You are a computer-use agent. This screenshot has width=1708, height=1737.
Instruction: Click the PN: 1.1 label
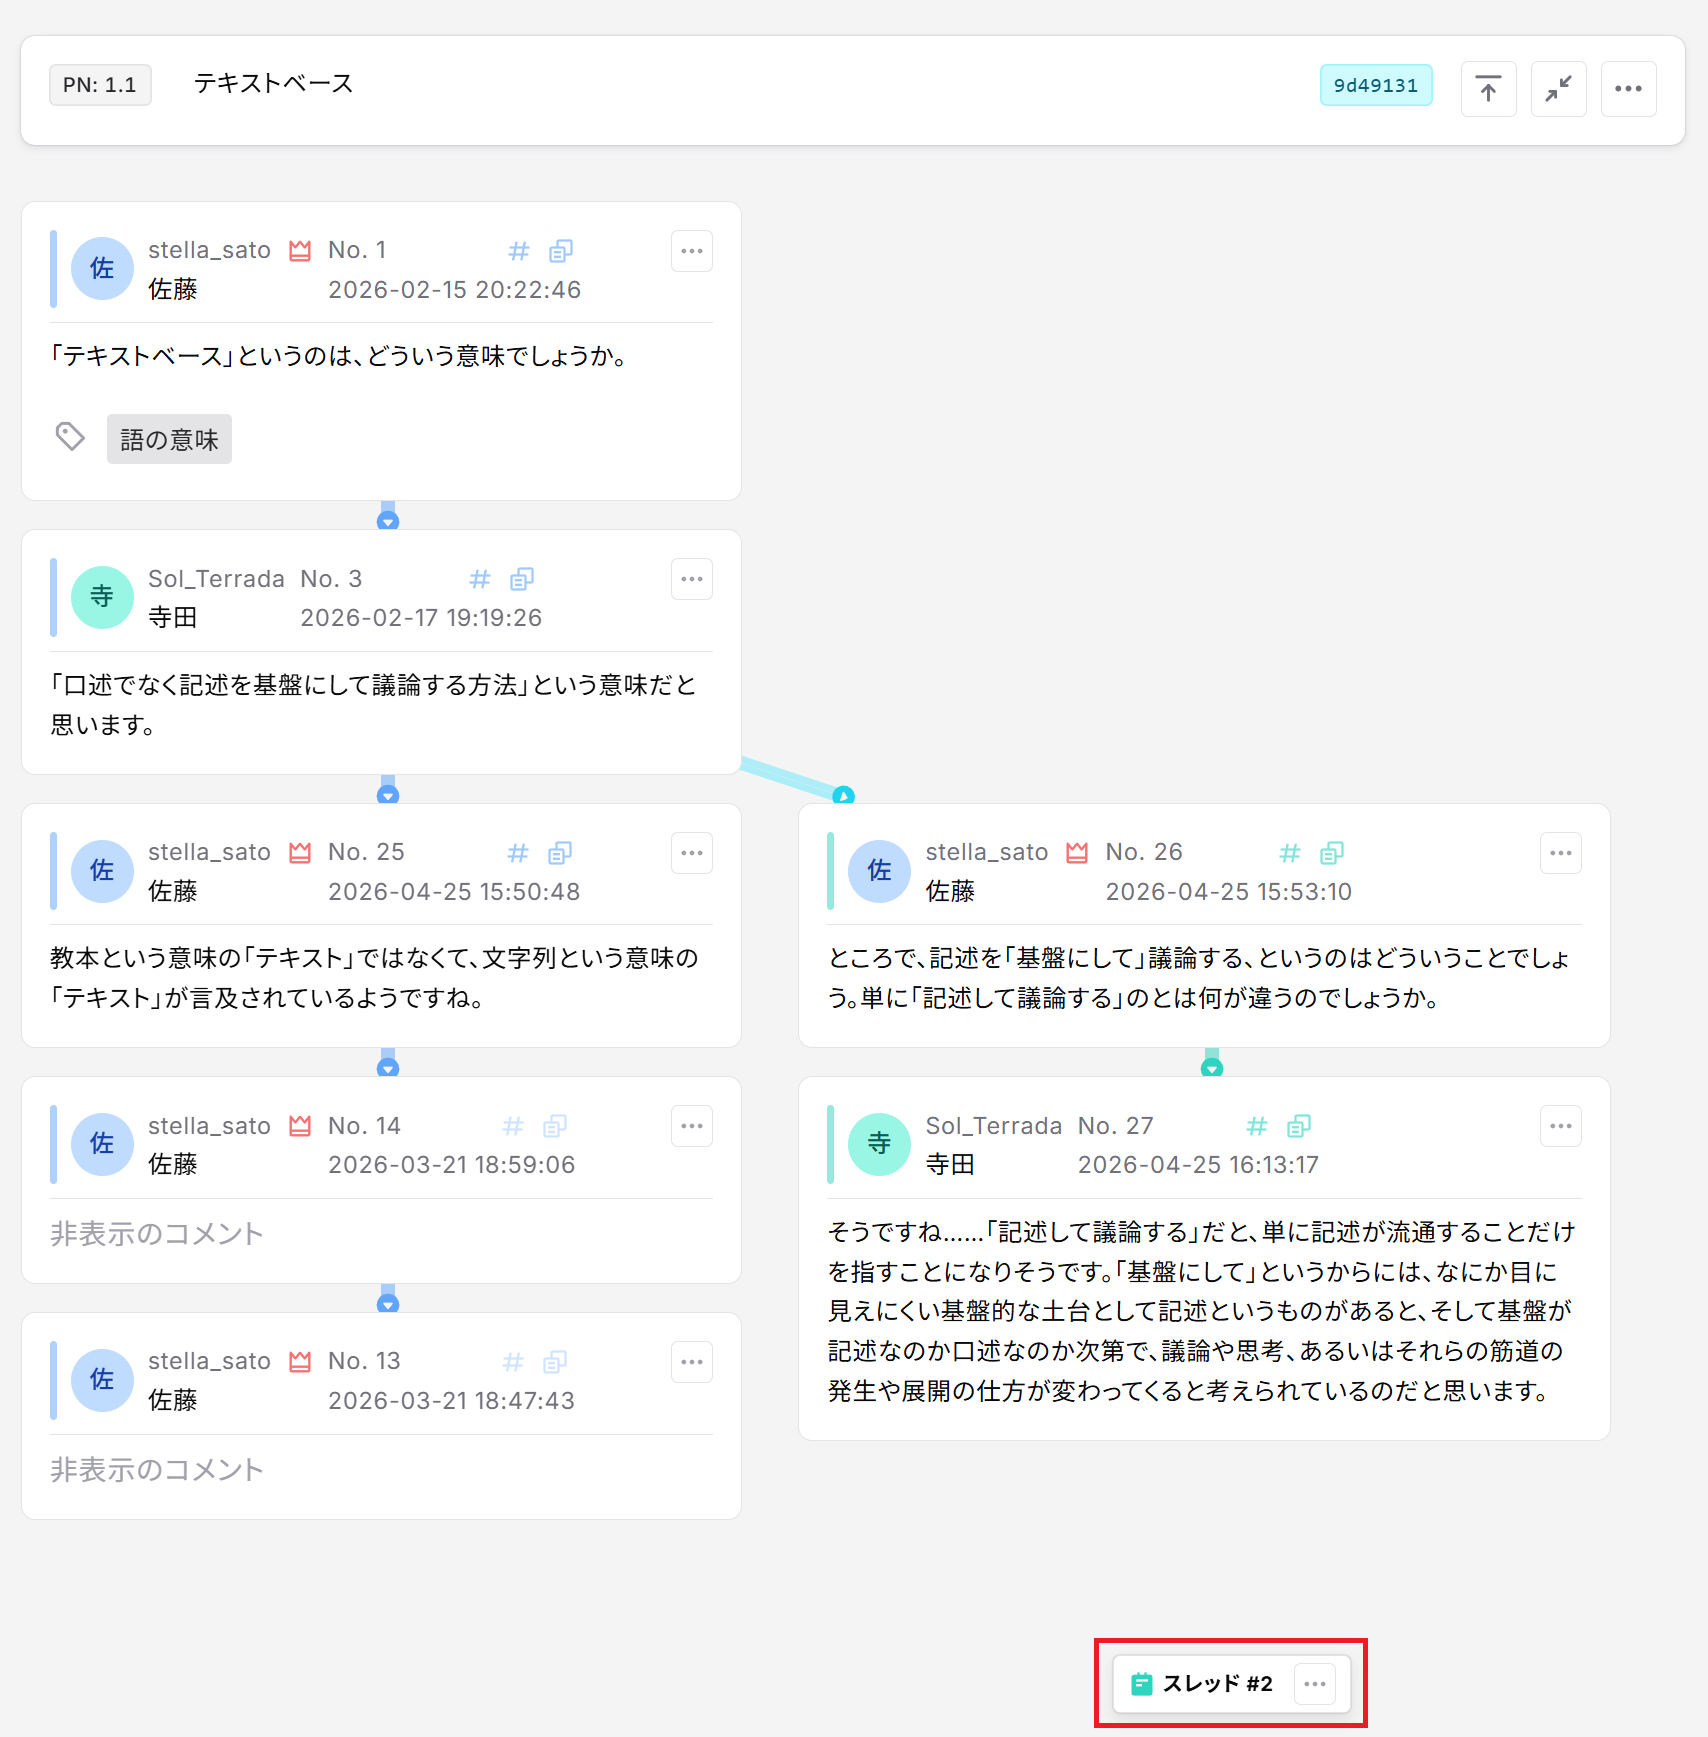click(100, 85)
